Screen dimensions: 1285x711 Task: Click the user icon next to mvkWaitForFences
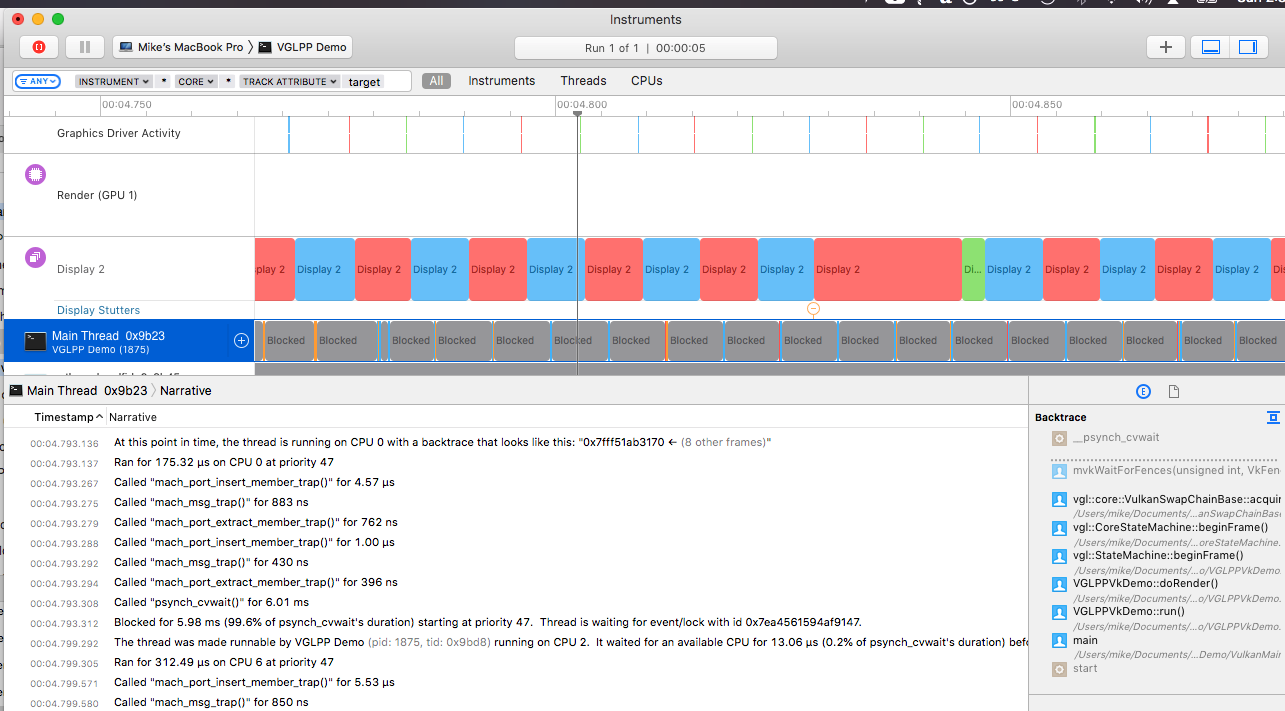click(1059, 471)
